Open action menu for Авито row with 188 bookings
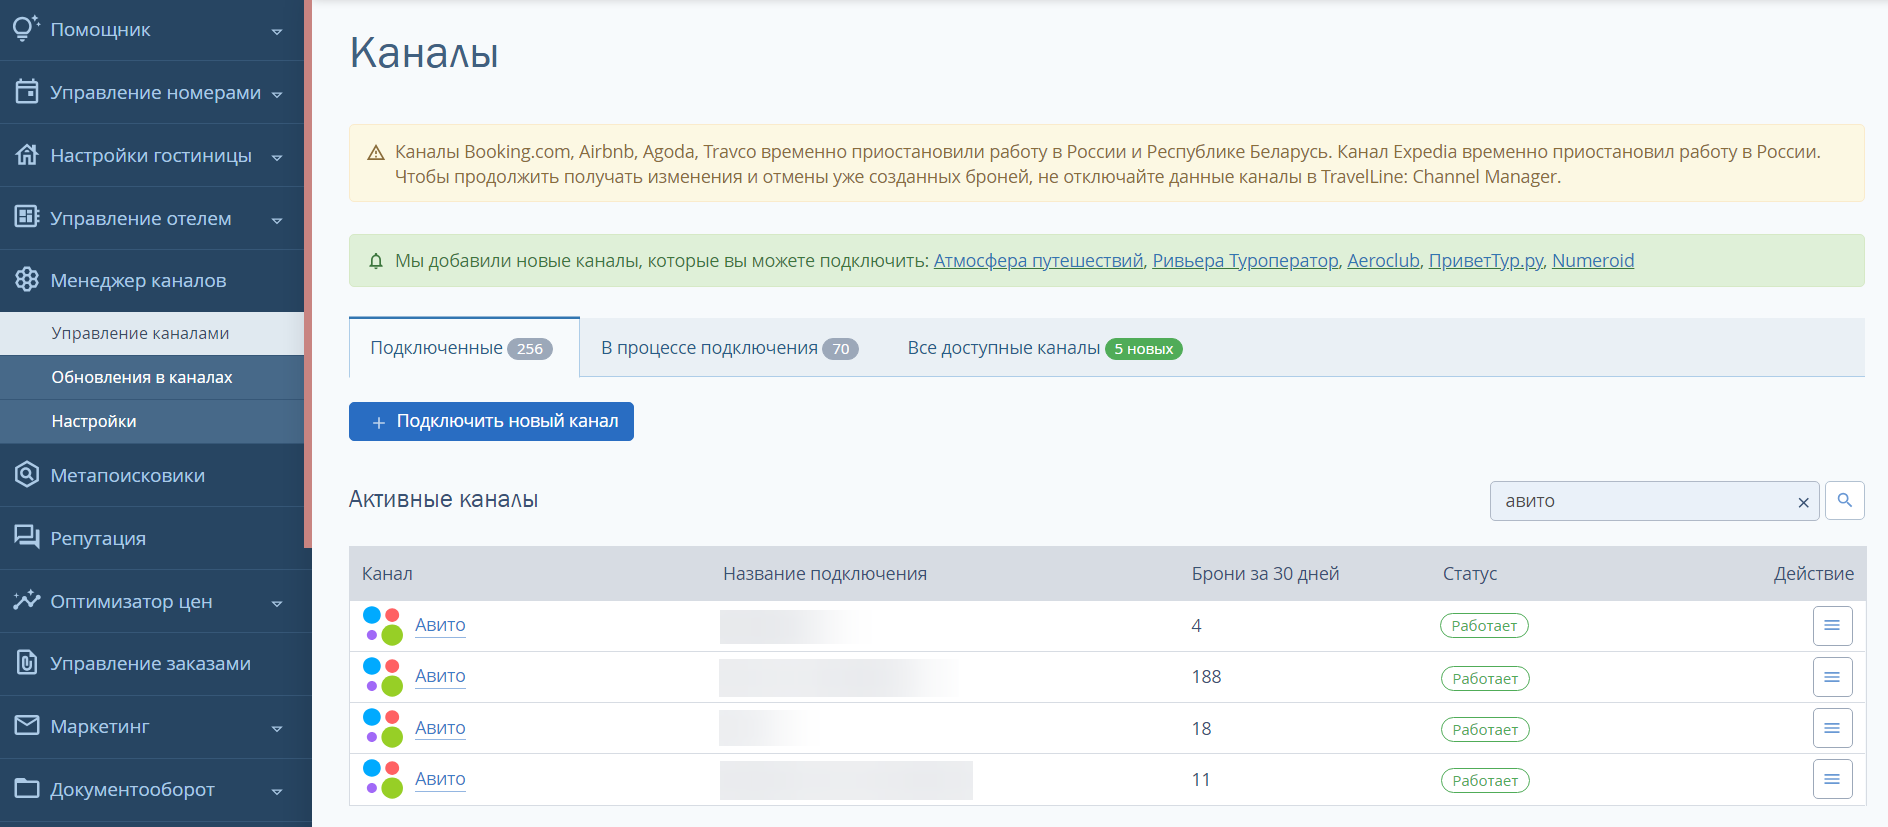The height and width of the screenshot is (827, 1888). 1832,677
